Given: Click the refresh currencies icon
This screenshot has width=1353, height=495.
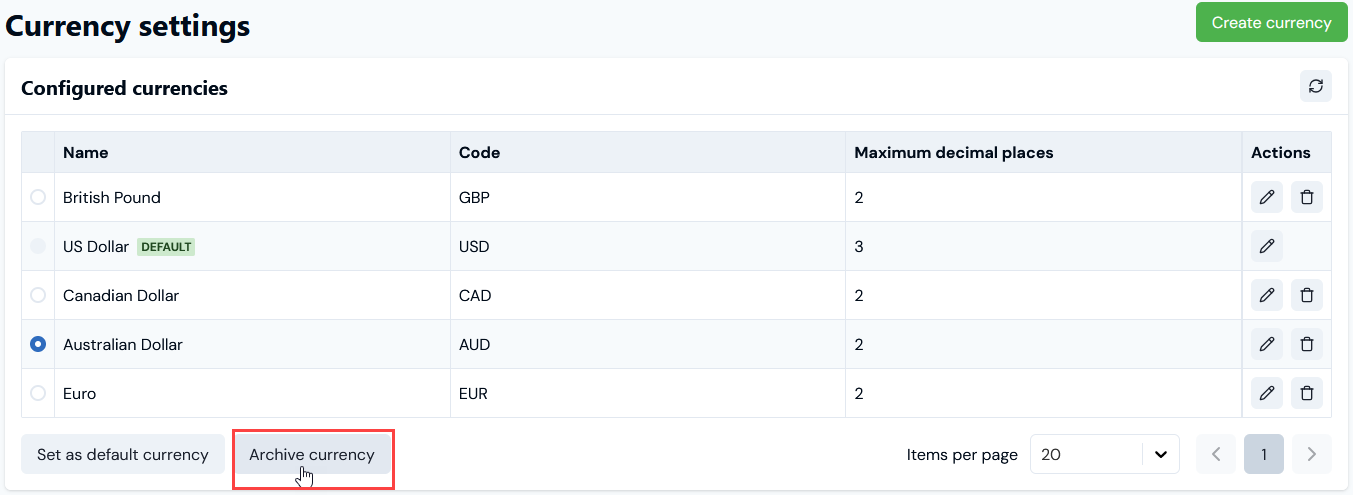Looking at the screenshot, I should pos(1315,86).
